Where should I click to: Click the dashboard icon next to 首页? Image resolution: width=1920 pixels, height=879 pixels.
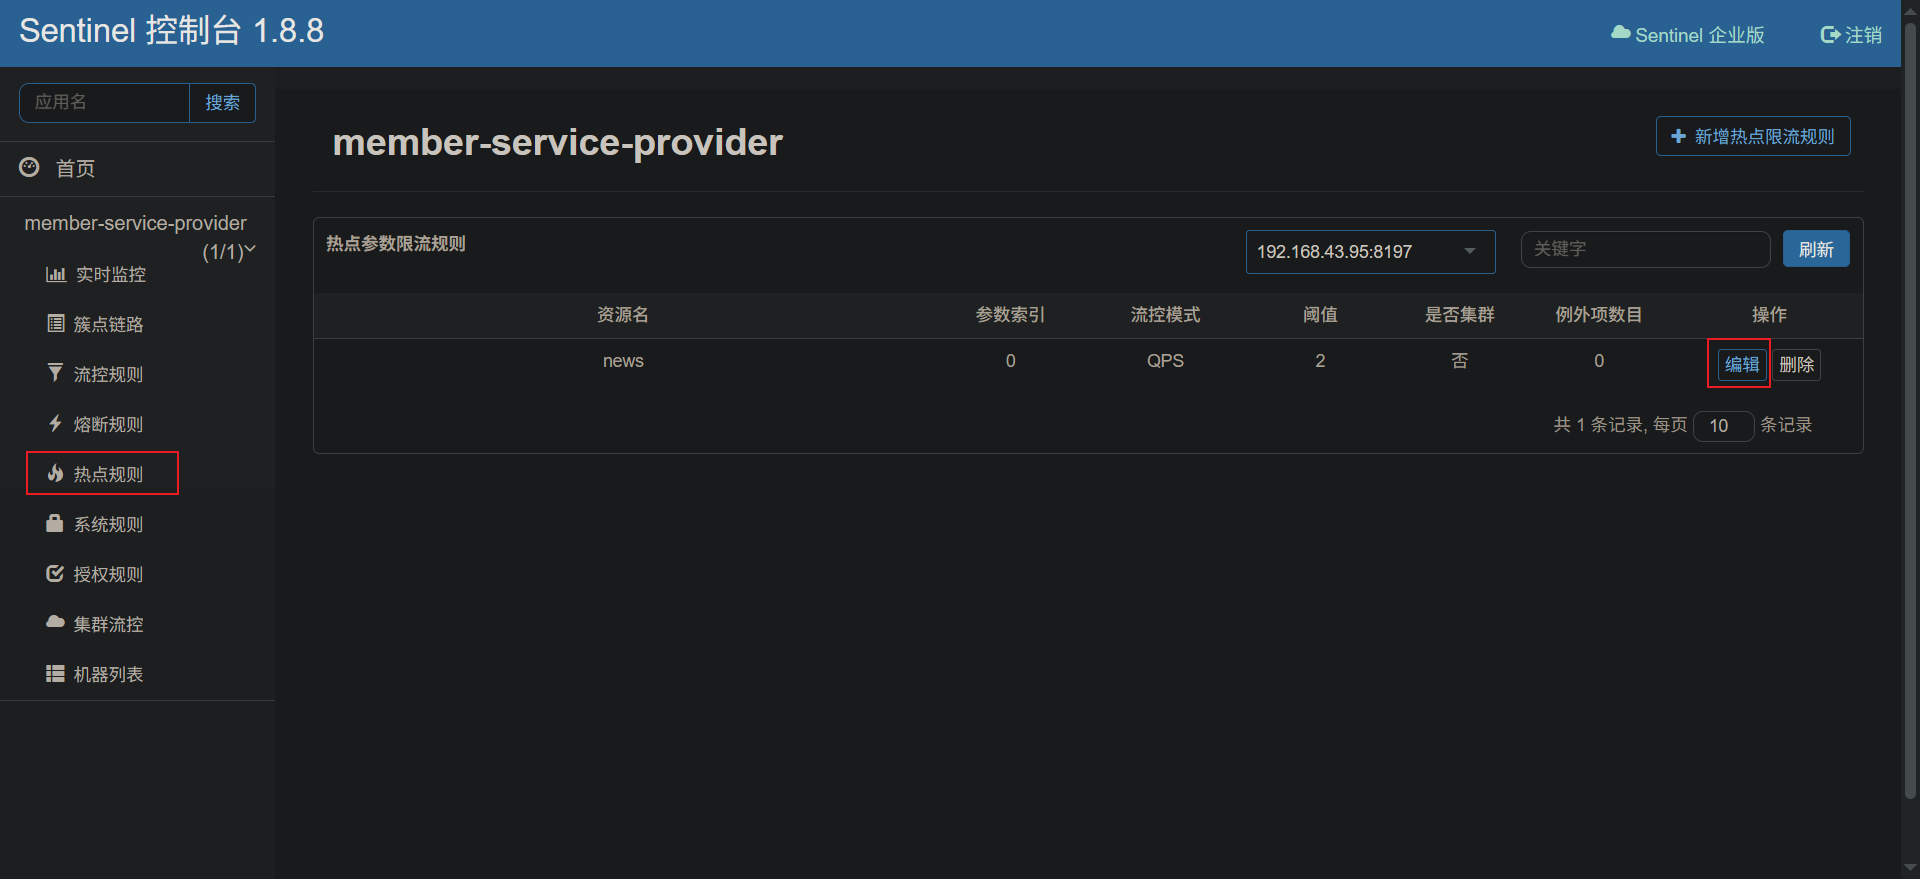[x=30, y=167]
